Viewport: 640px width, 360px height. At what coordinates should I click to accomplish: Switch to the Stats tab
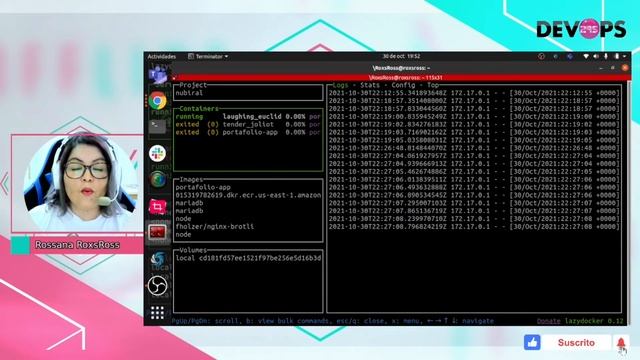pos(370,85)
